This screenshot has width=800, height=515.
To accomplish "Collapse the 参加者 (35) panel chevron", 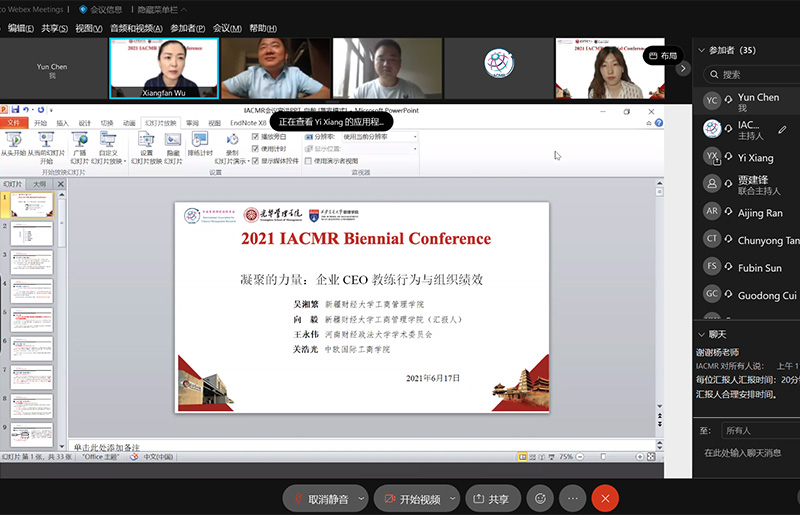I will 702,49.
